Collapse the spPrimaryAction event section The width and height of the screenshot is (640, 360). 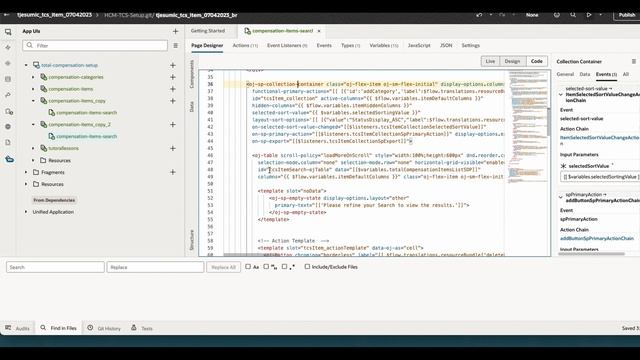(x=561, y=198)
